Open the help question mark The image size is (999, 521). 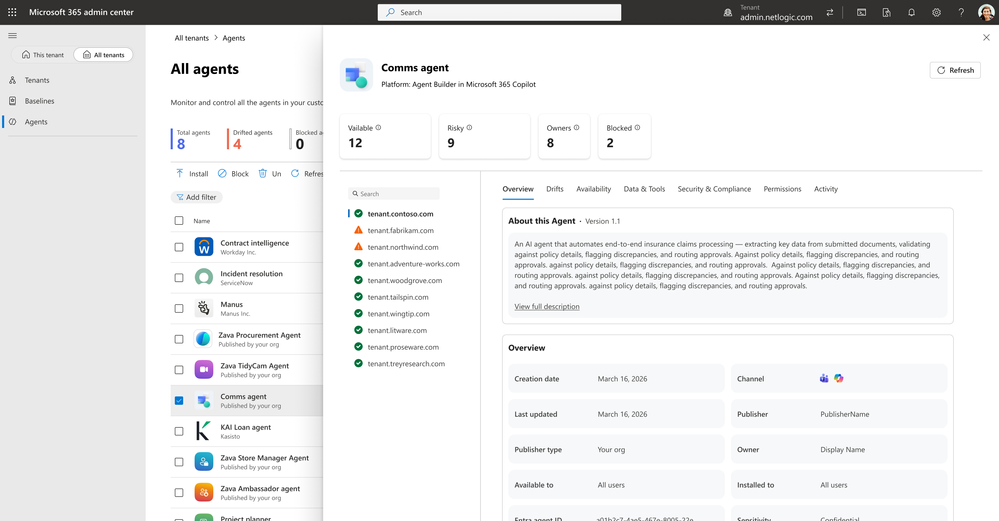[x=961, y=12]
